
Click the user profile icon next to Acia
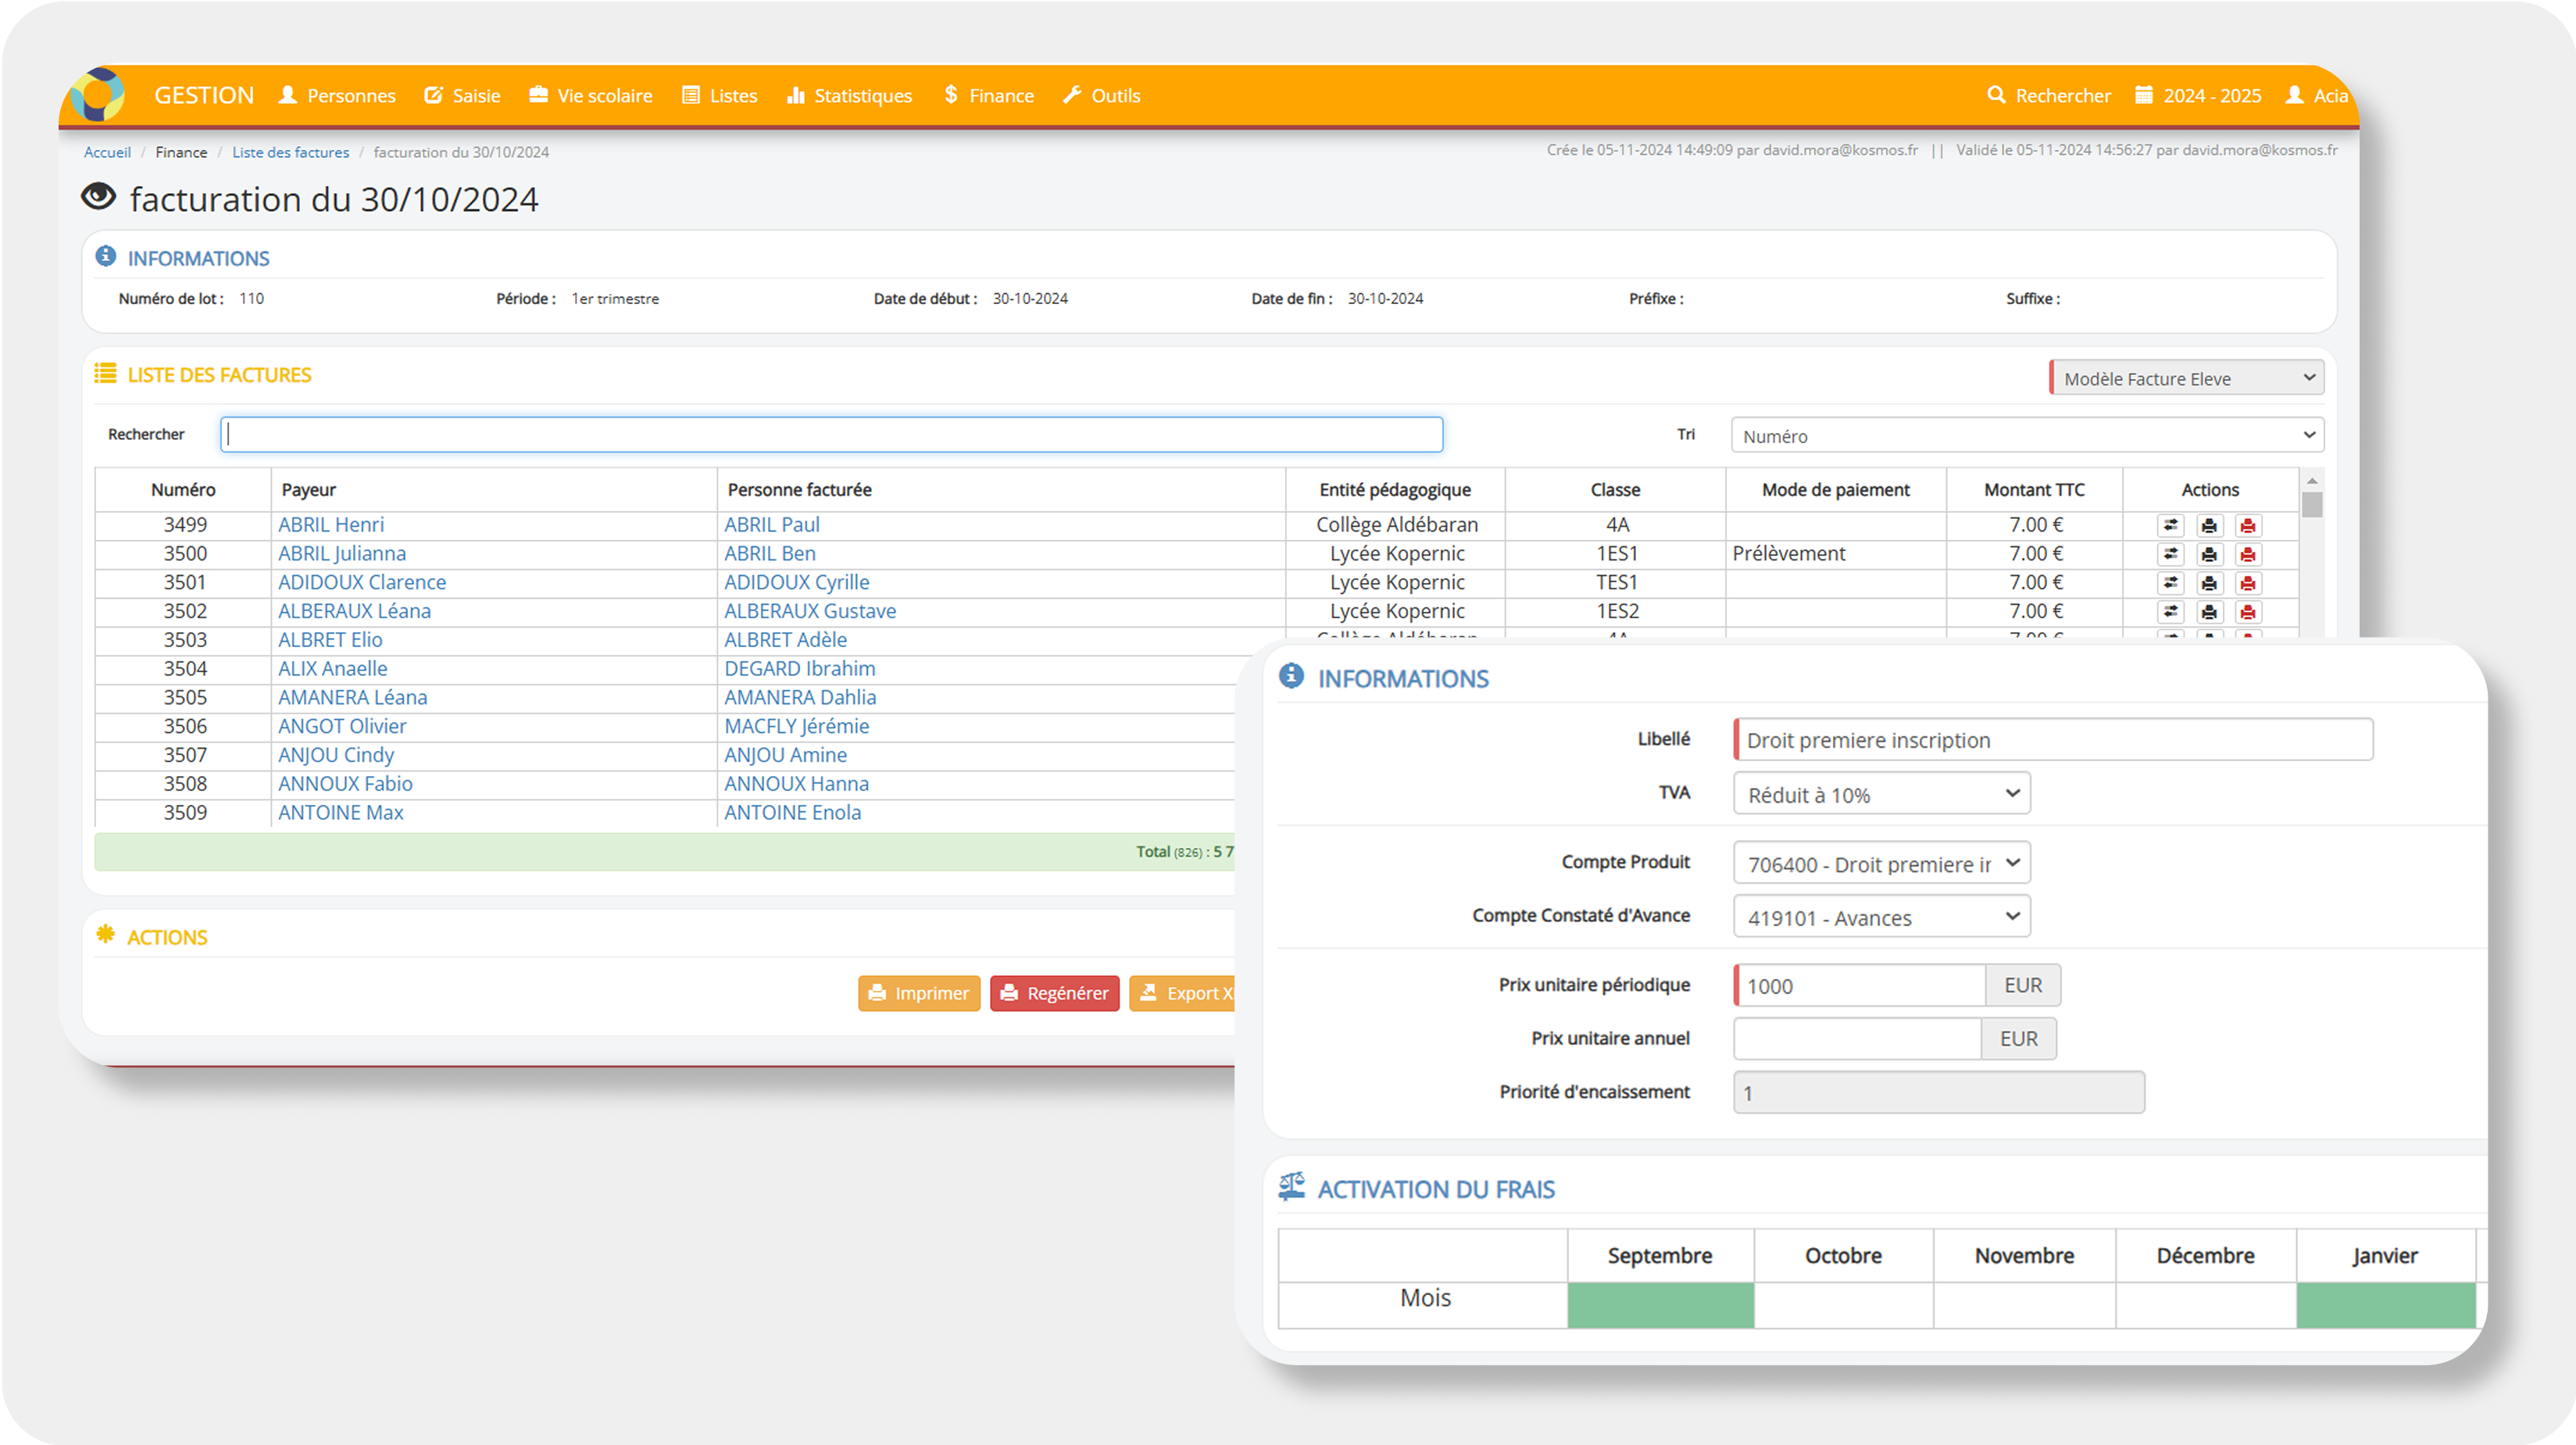2294,95
